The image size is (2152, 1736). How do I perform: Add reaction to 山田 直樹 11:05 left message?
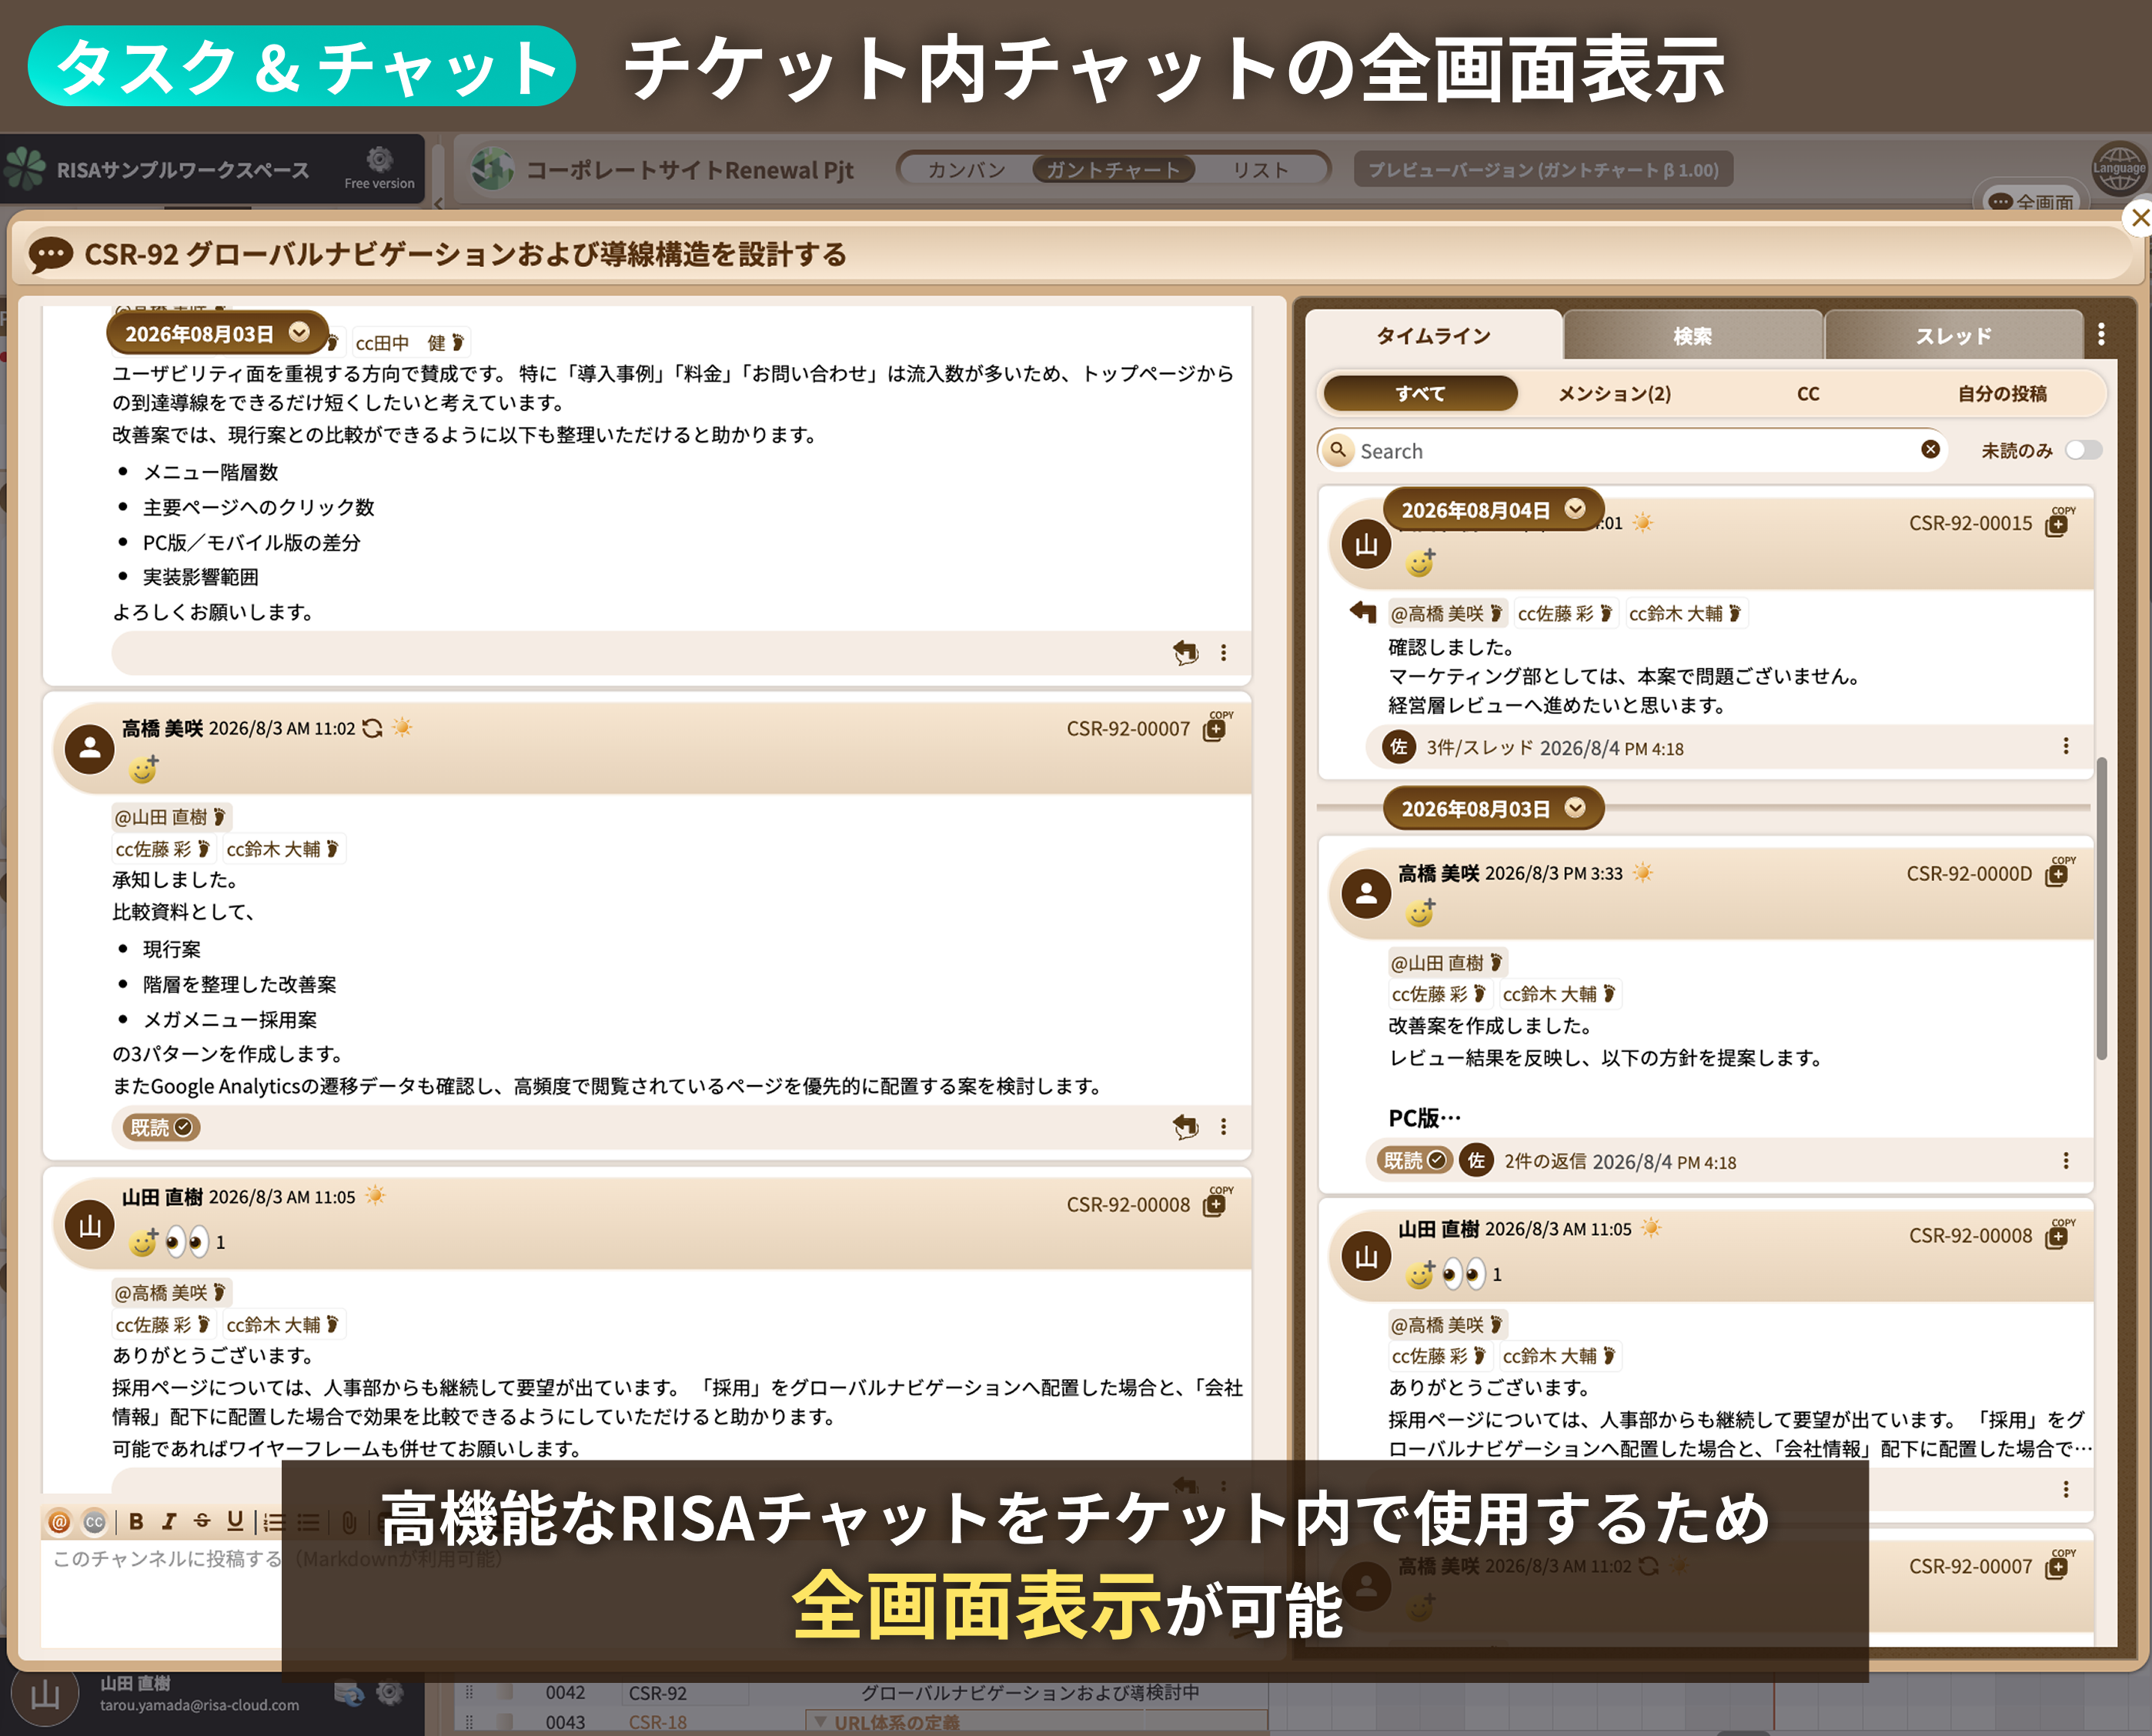tap(144, 1242)
